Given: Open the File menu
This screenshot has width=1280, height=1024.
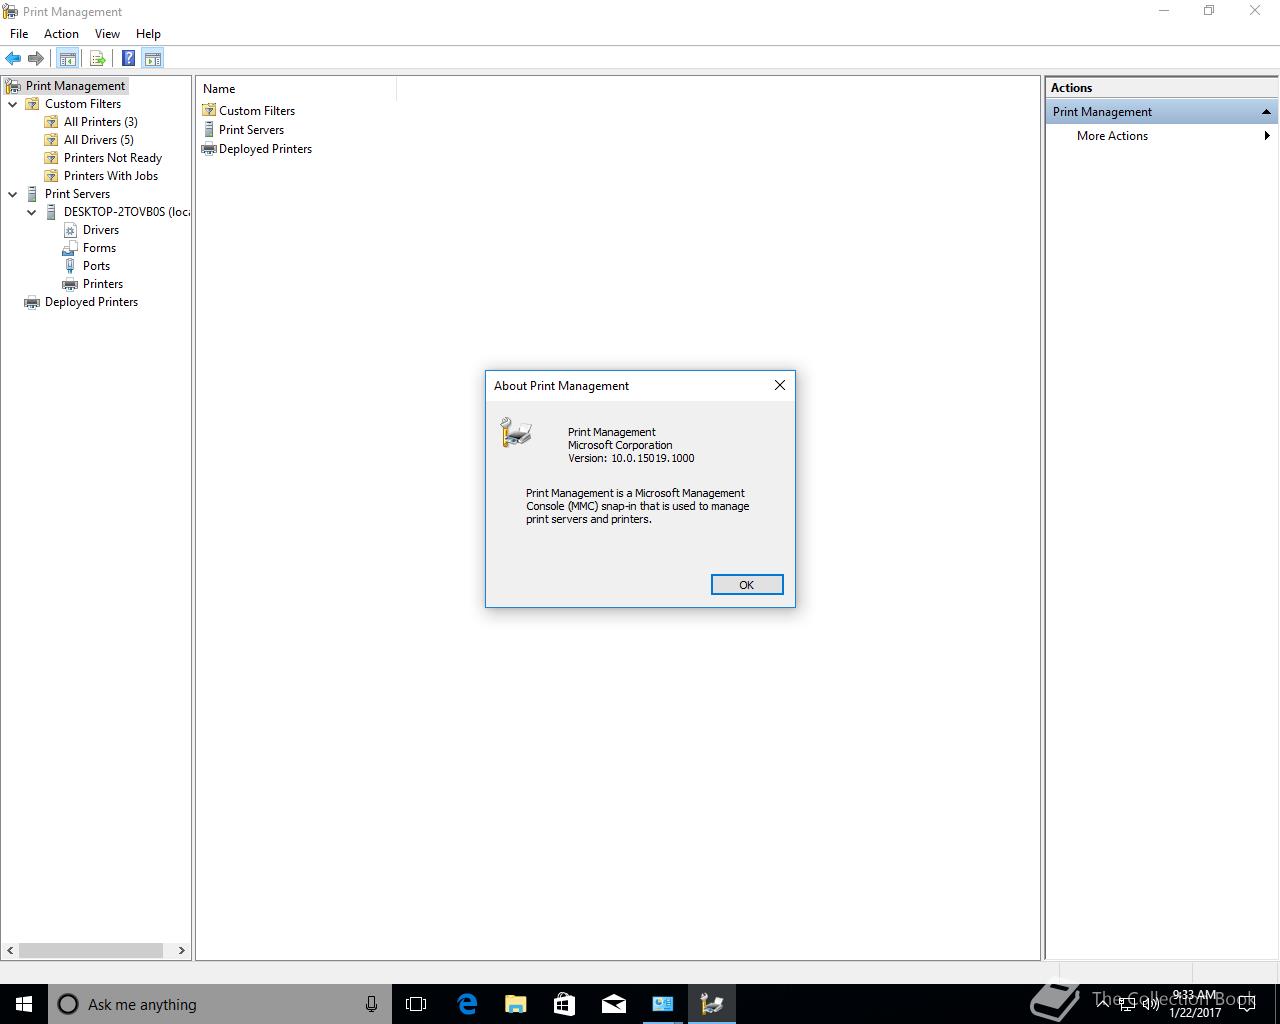Looking at the screenshot, I should point(19,34).
